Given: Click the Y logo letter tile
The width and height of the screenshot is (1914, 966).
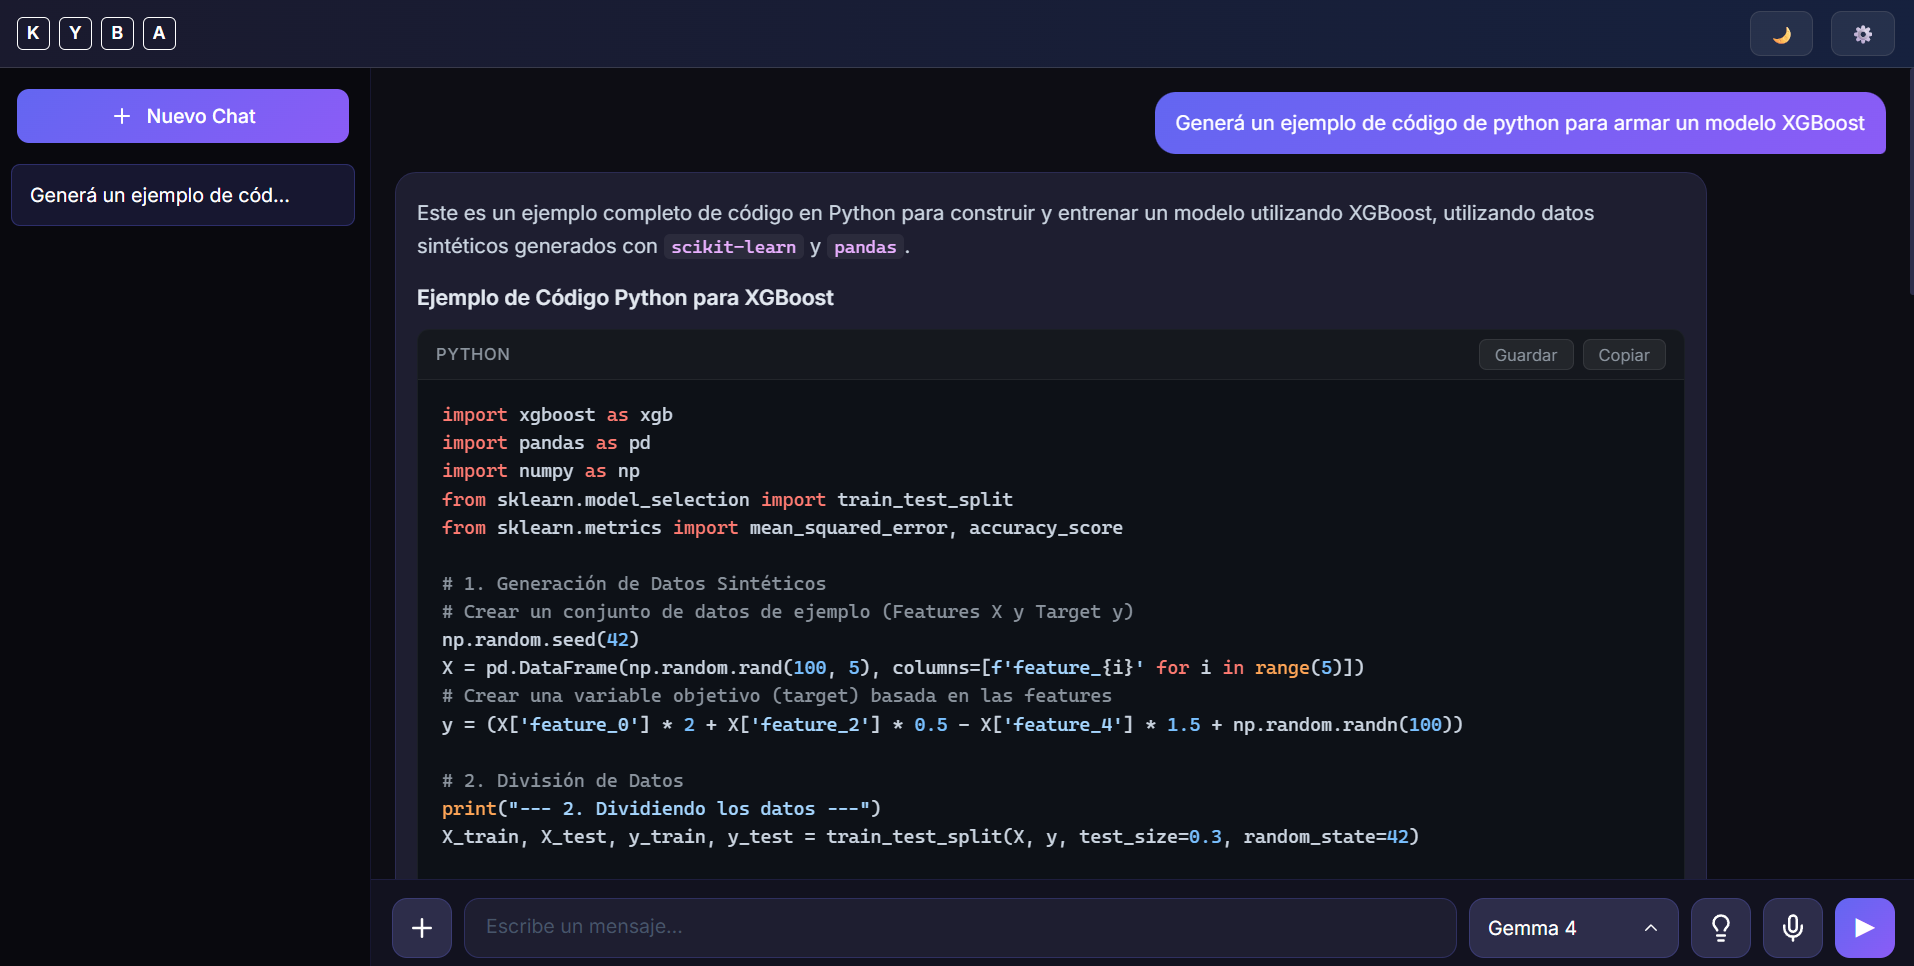Looking at the screenshot, I should click(75, 33).
